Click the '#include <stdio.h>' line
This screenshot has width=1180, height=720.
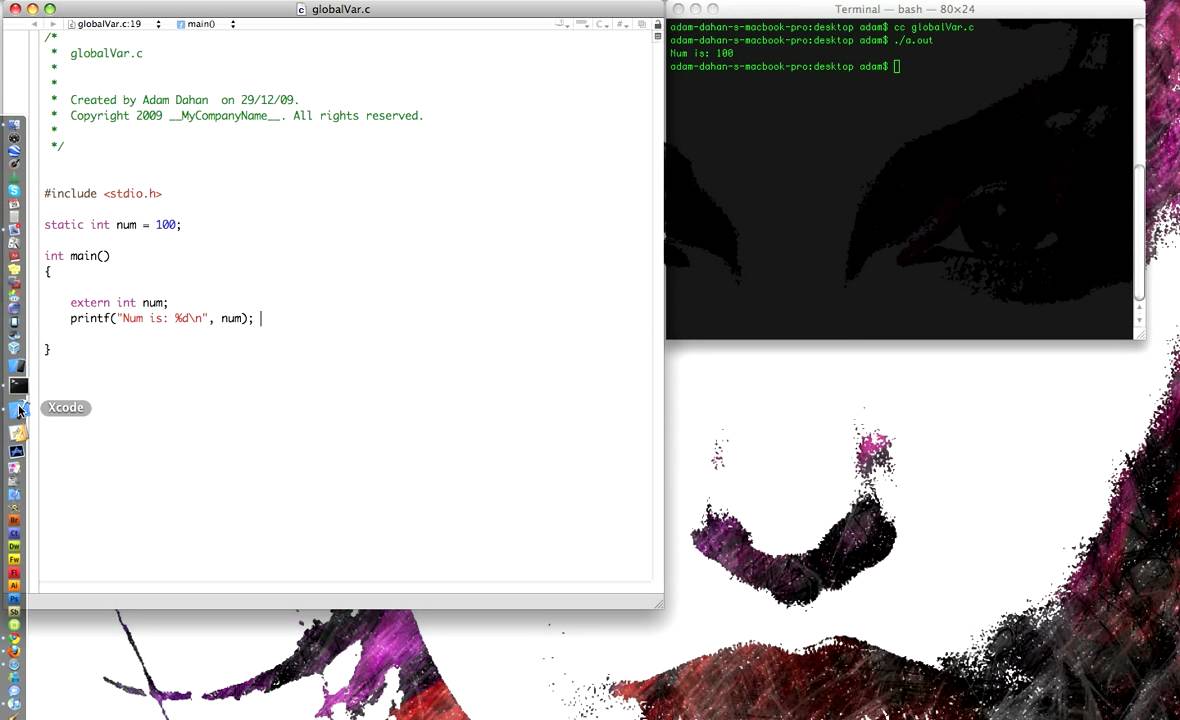click(103, 193)
